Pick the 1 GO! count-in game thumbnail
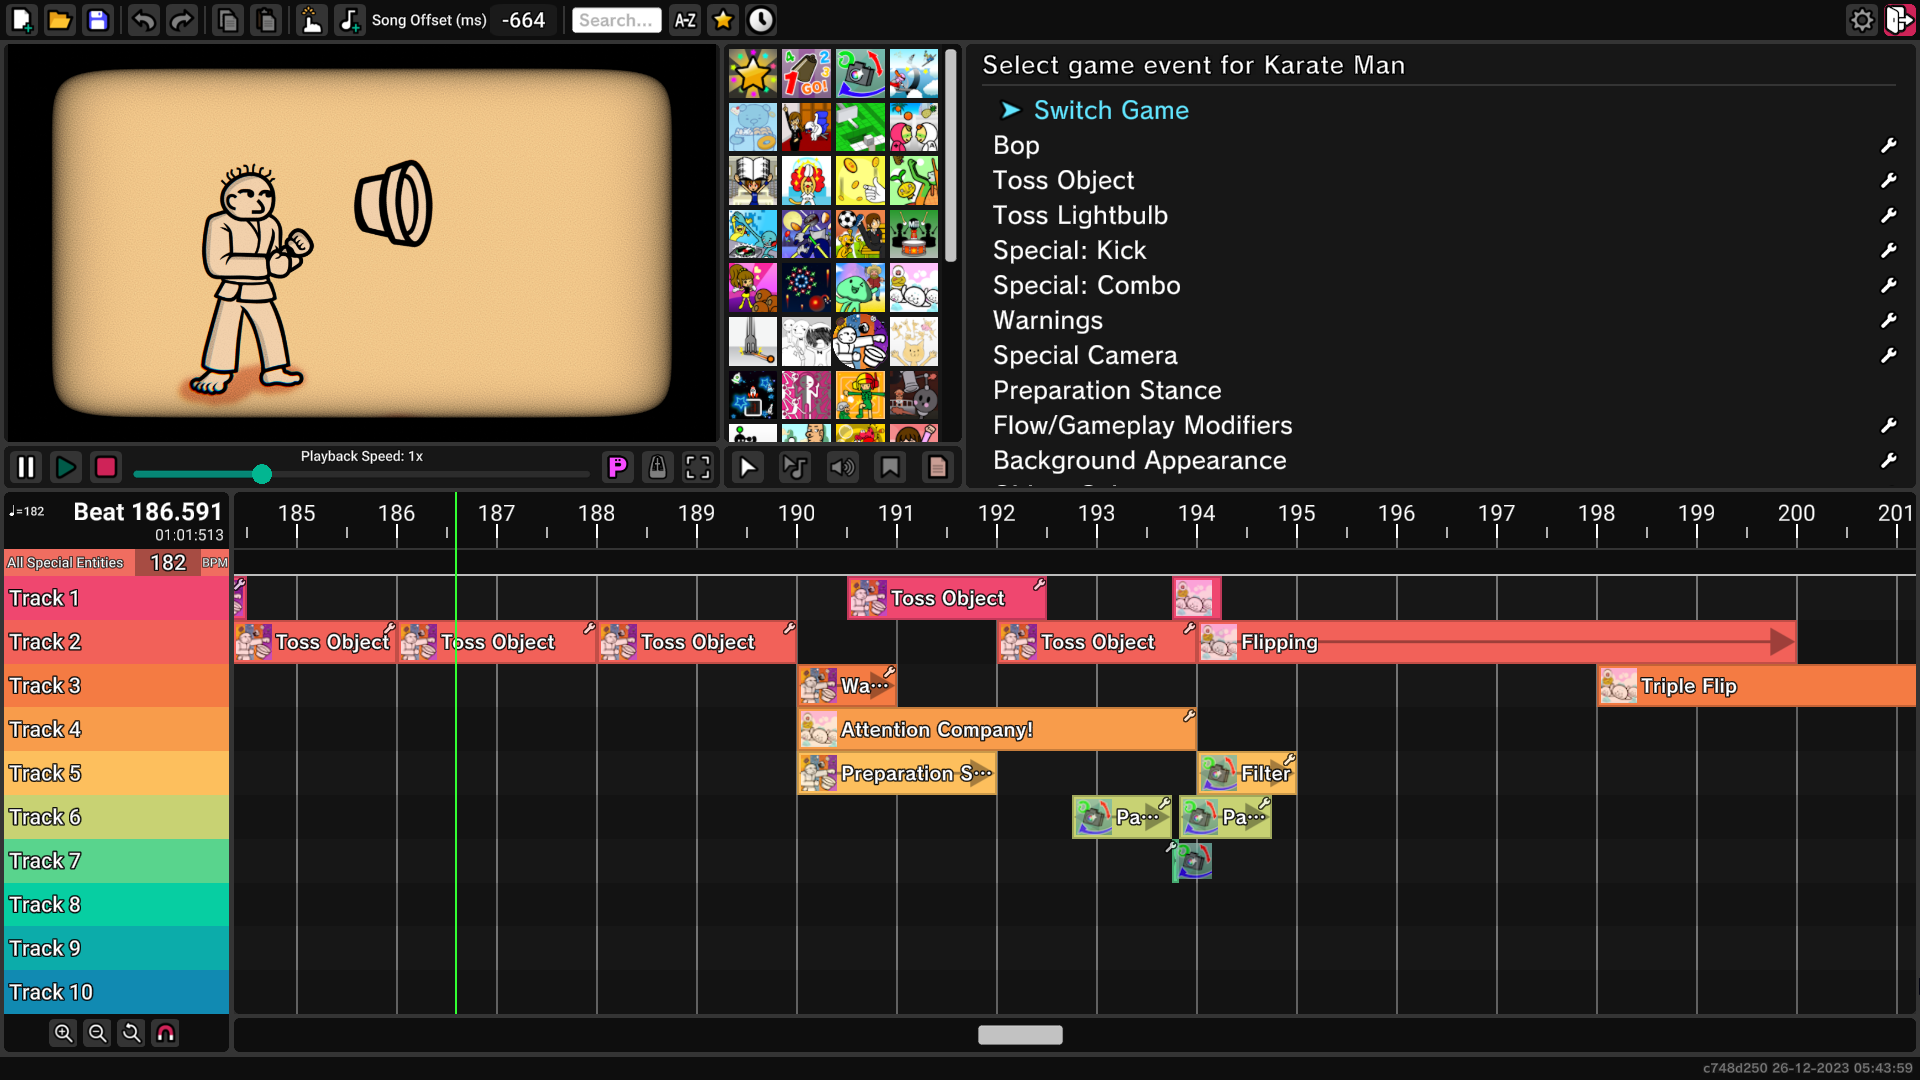The height and width of the screenshot is (1080, 1920). tap(806, 74)
